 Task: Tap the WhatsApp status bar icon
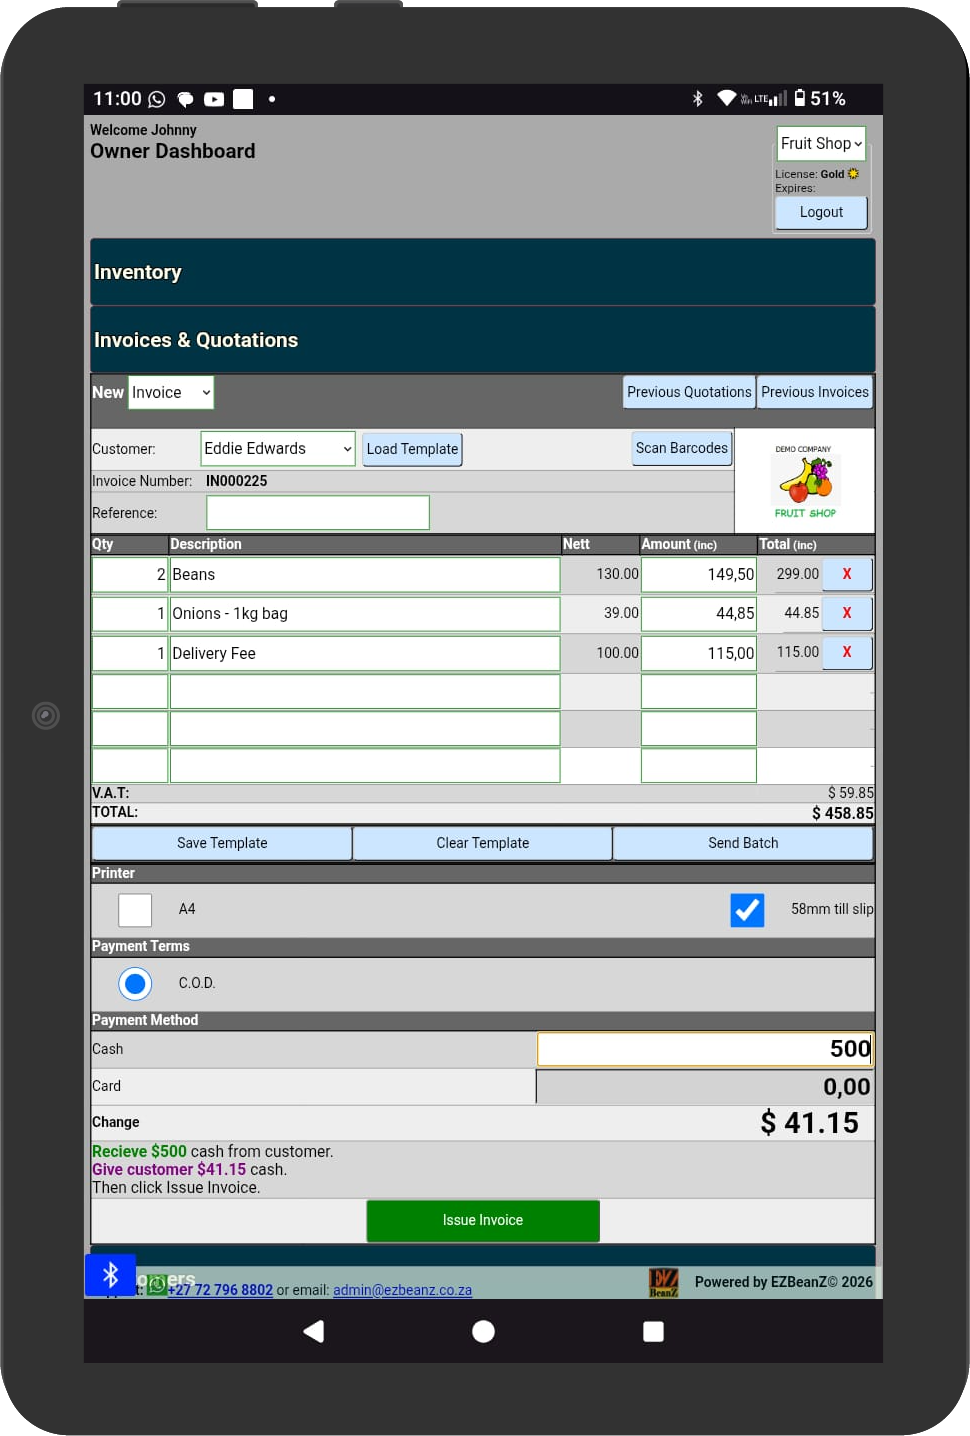point(157,99)
